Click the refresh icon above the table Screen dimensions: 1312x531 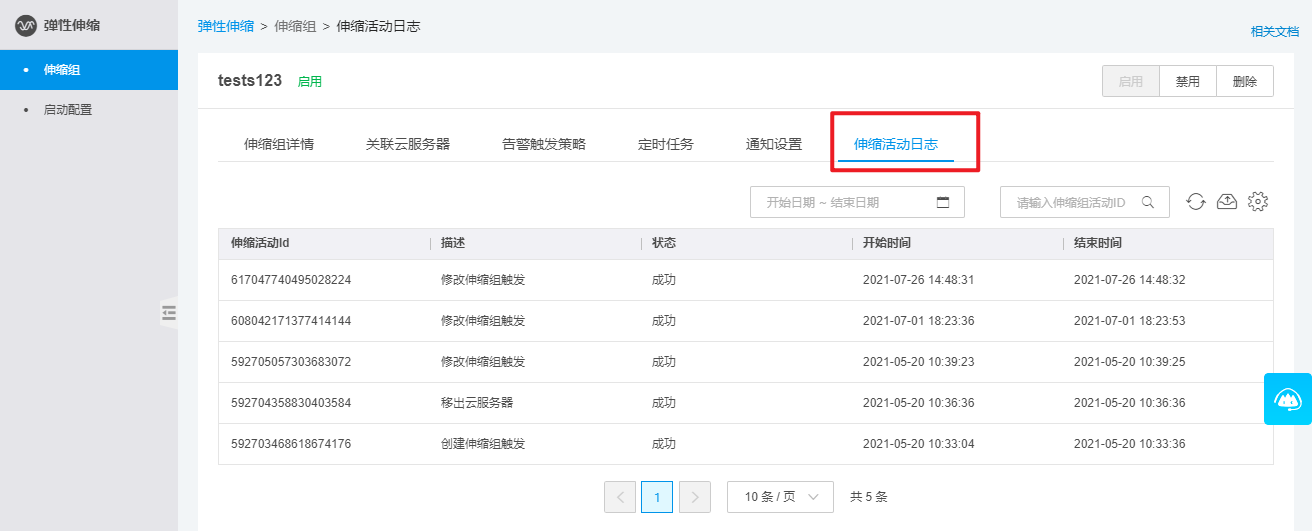[x=1196, y=202]
